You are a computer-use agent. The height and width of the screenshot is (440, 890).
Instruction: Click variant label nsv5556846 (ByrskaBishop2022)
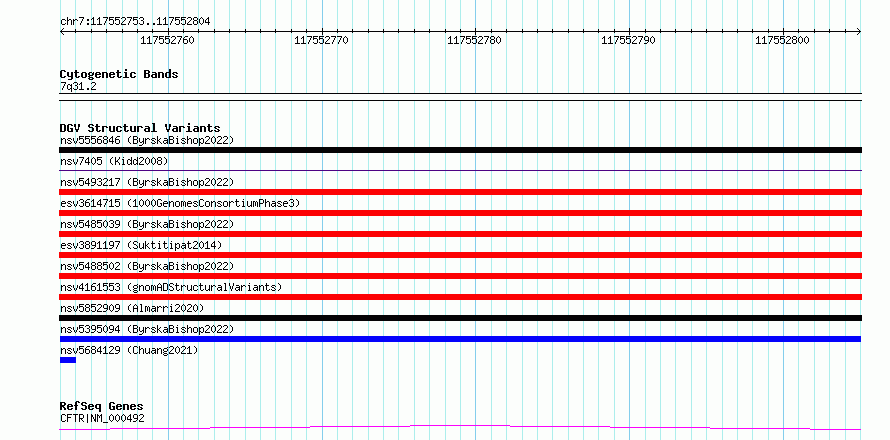click(x=147, y=140)
